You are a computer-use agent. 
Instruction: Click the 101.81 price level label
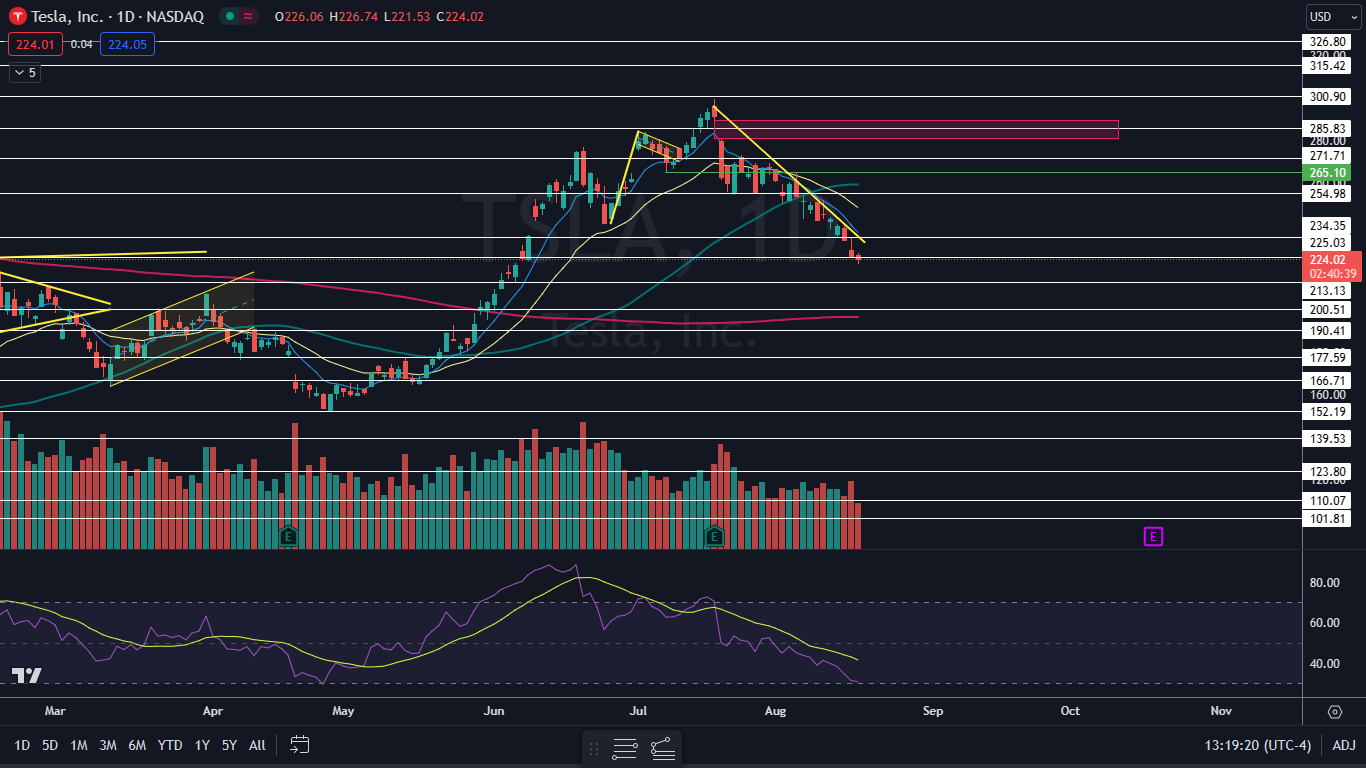[1329, 519]
